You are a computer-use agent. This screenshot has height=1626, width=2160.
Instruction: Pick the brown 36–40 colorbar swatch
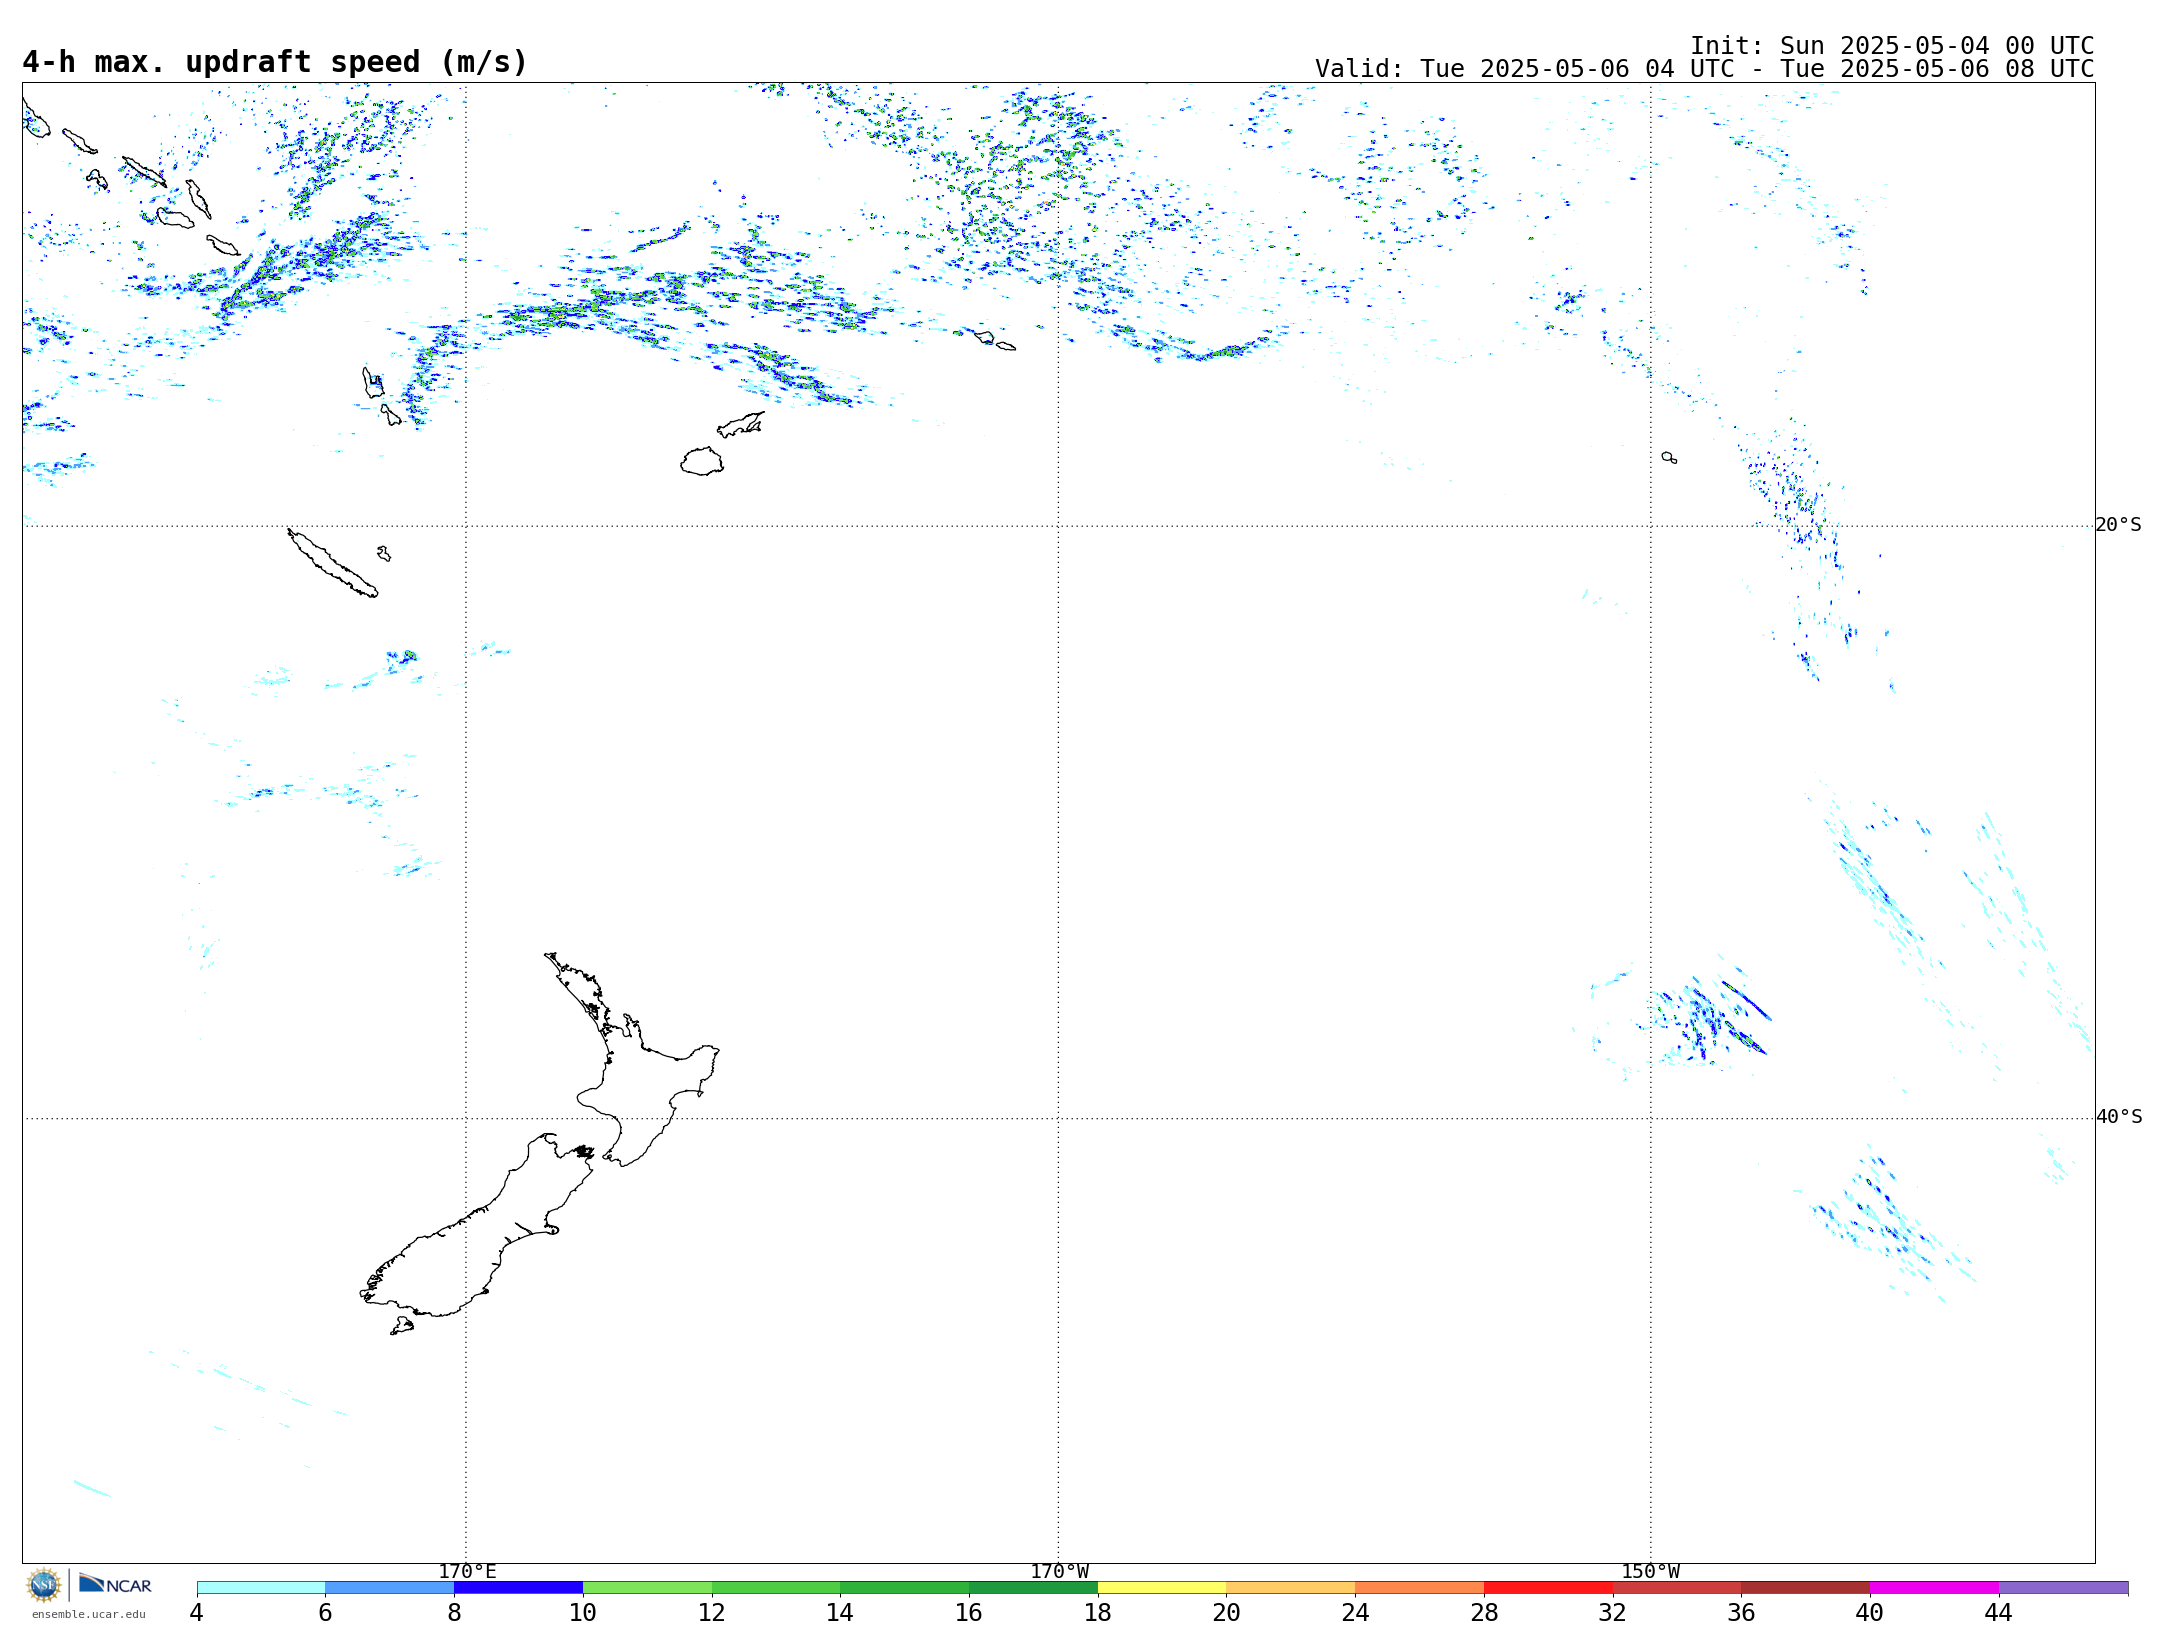coord(1805,1587)
